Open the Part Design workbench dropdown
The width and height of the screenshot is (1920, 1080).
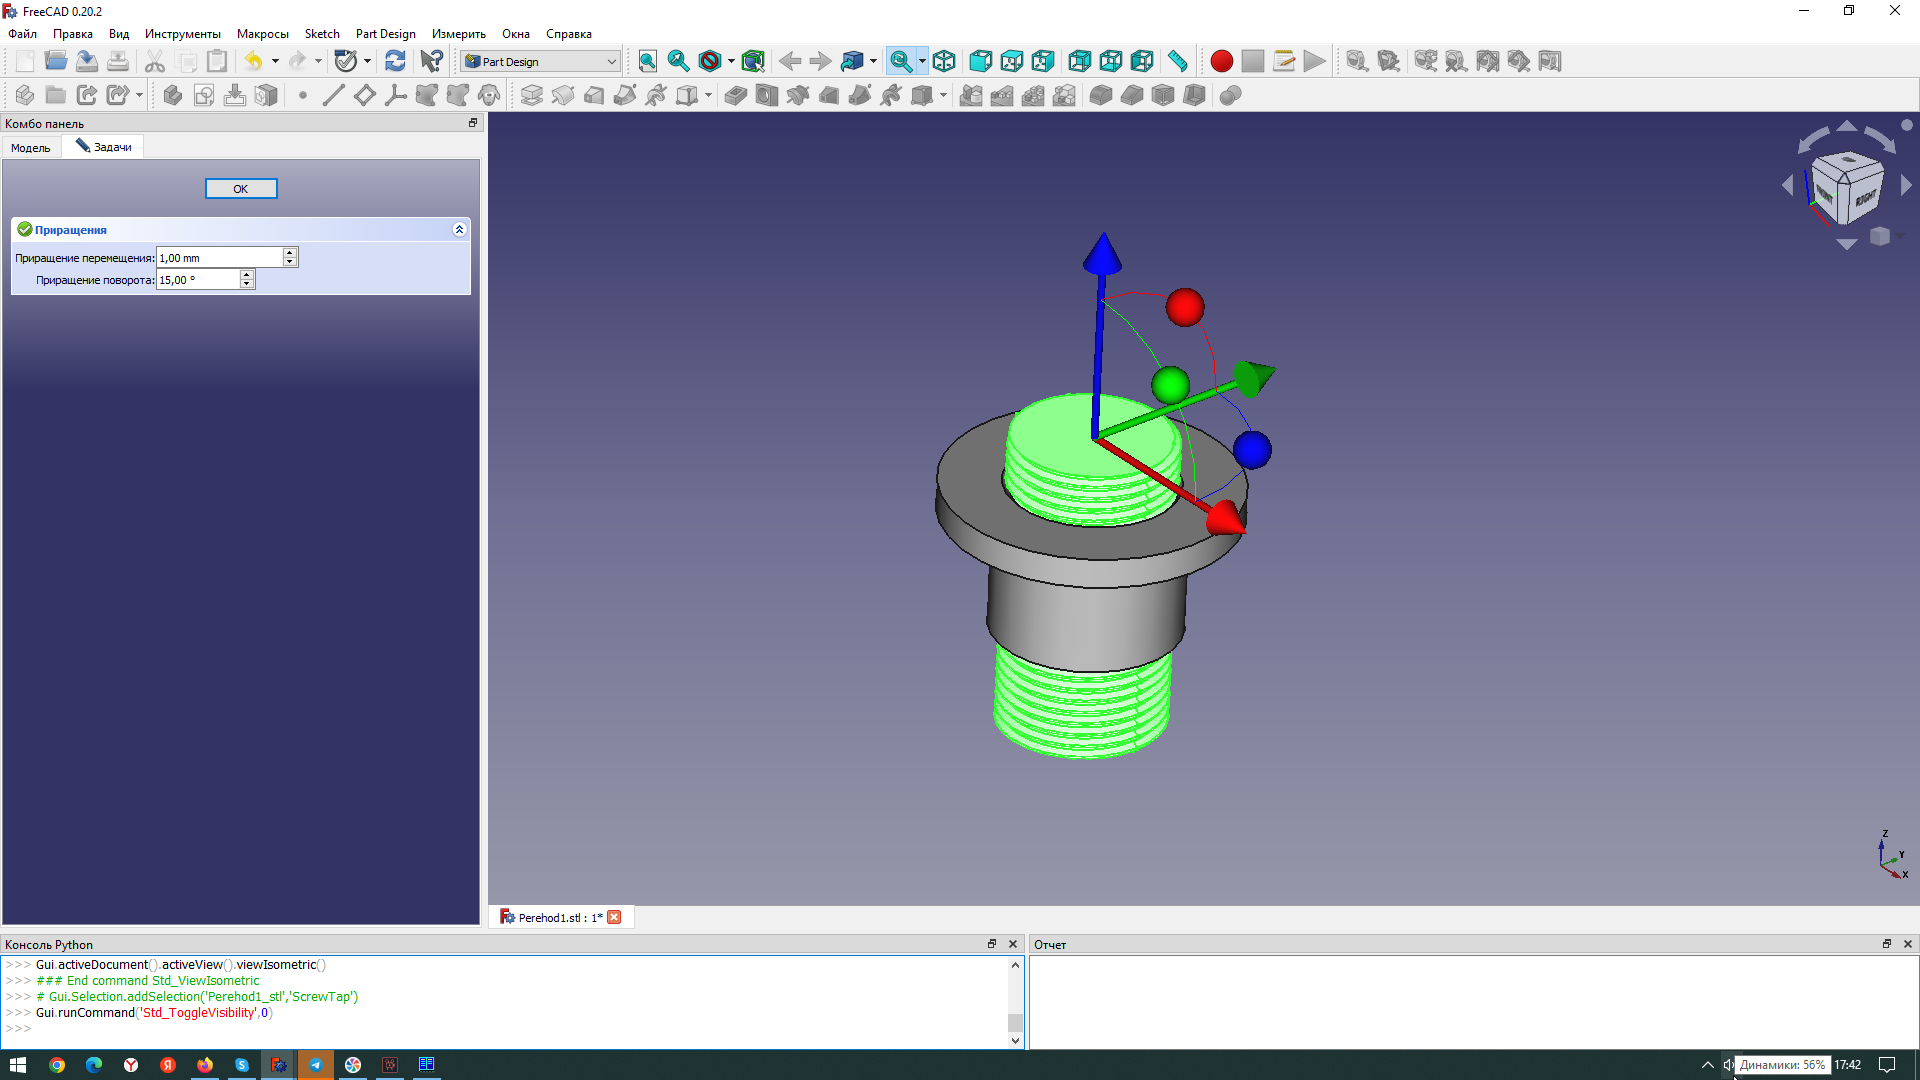pyautogui.click(x=541, y=61)
